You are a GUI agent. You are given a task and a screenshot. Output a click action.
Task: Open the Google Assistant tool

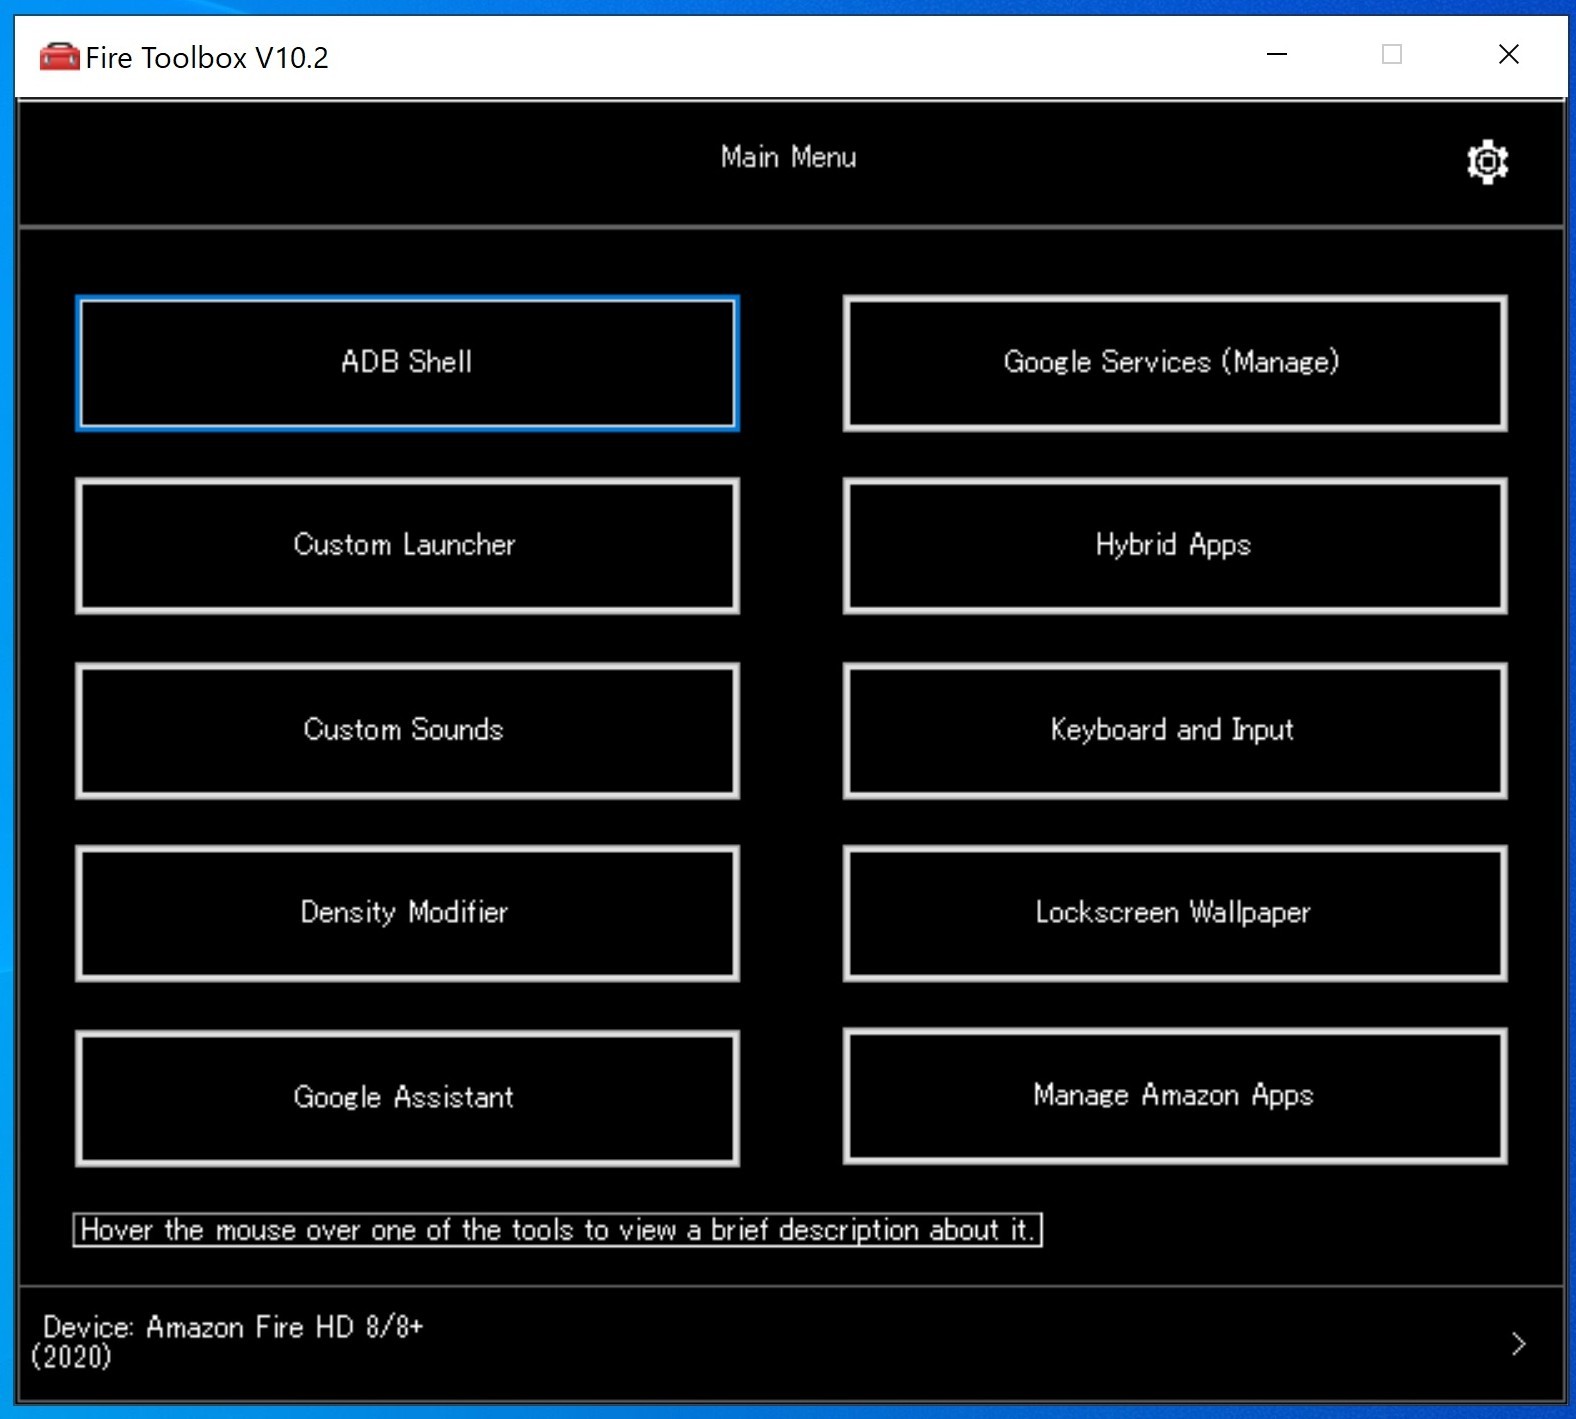pyautogui.click(x=407, y=1098)
